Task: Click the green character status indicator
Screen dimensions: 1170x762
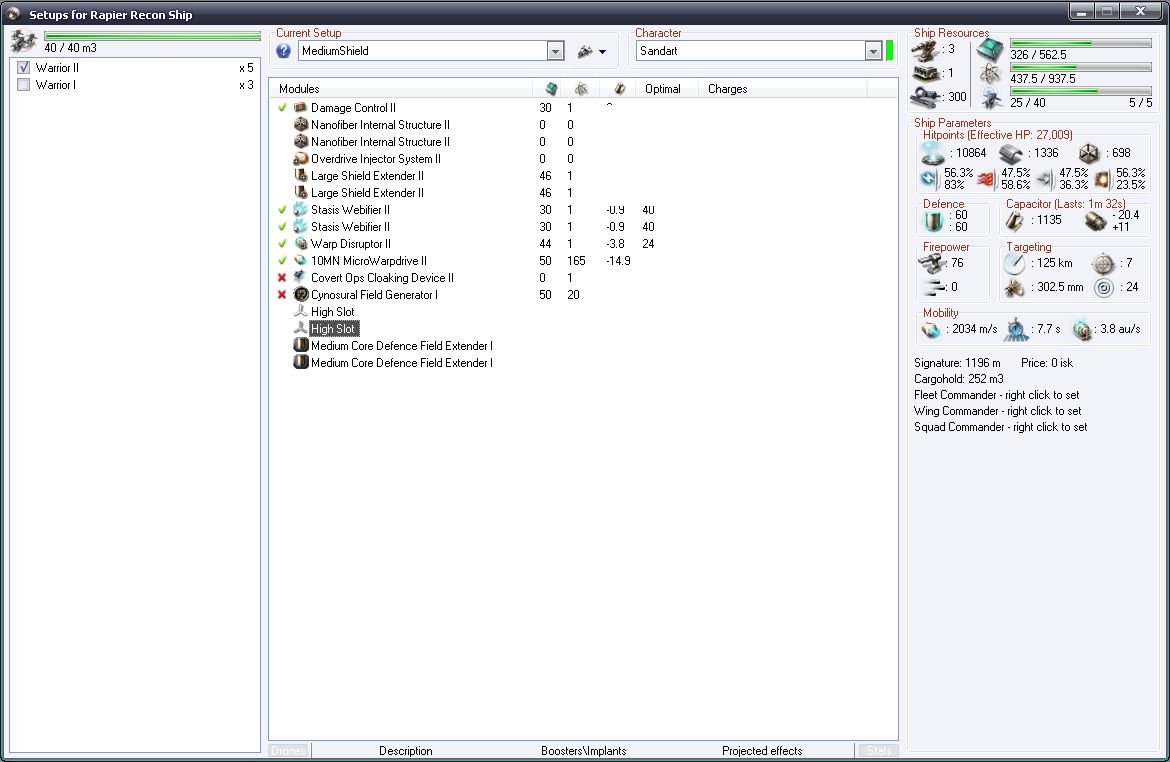Action: click(889, 51)
